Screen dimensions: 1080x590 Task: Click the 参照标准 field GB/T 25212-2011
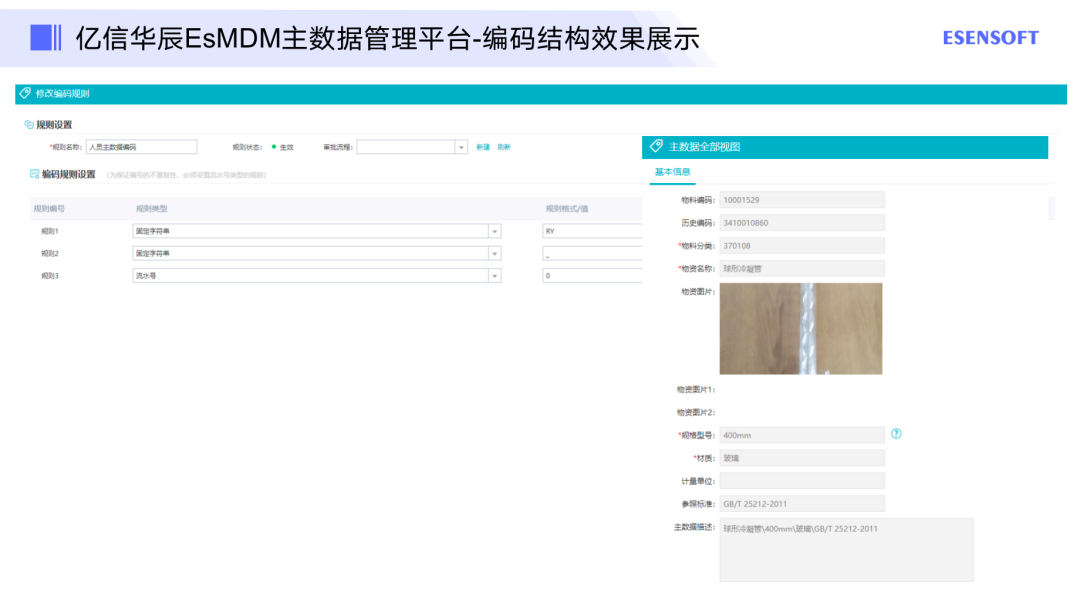(802, 503)
